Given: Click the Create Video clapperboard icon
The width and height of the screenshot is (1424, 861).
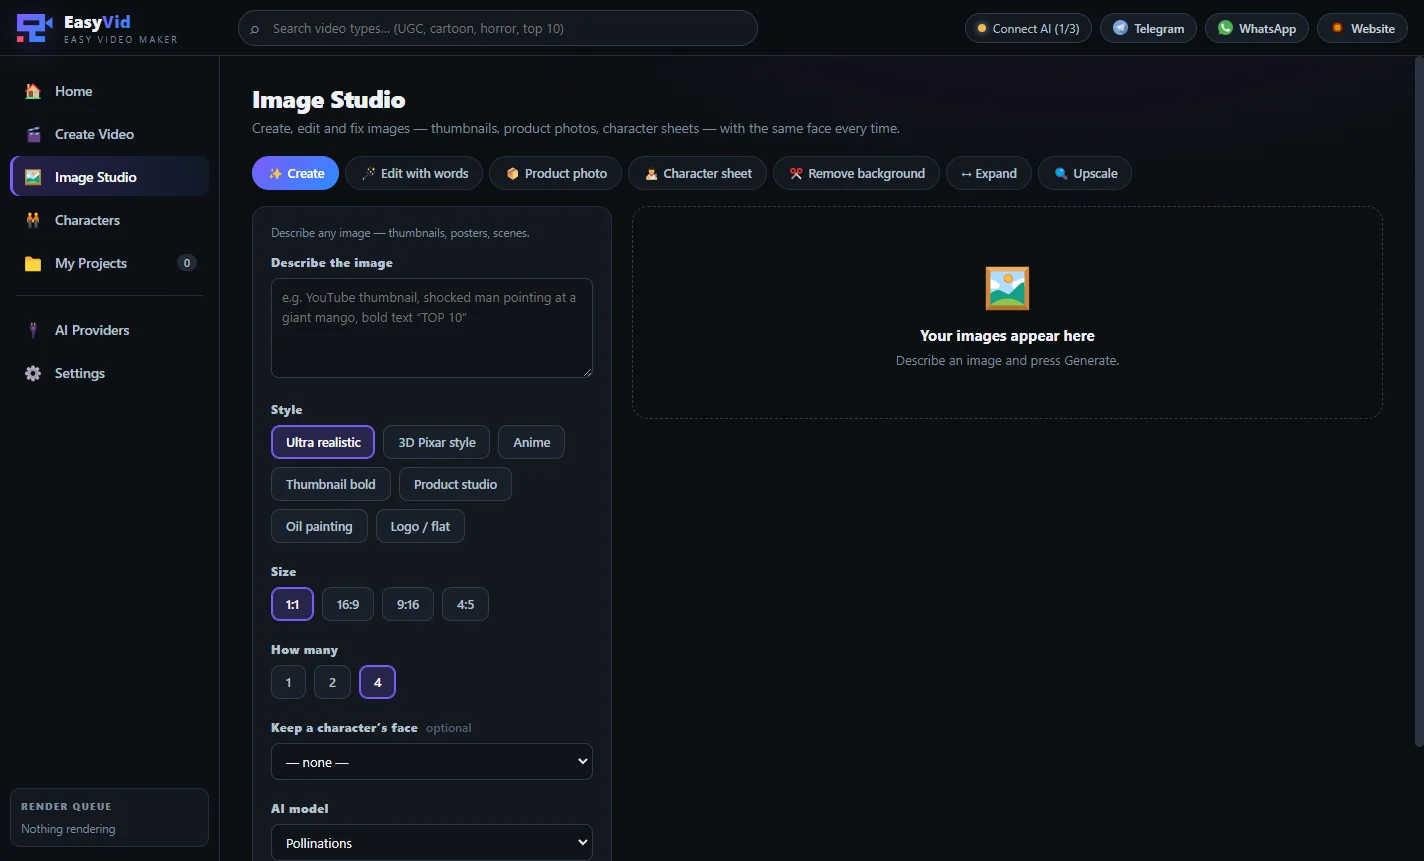Looking at the screenshot, I should tap(33, 134).
